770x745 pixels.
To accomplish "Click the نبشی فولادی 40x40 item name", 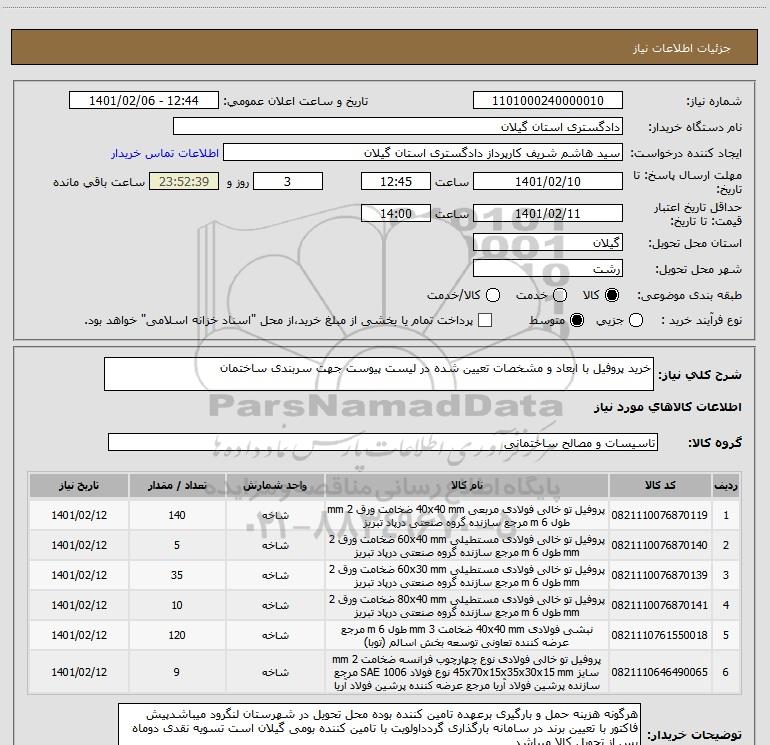I will click(x=467, y=635).
